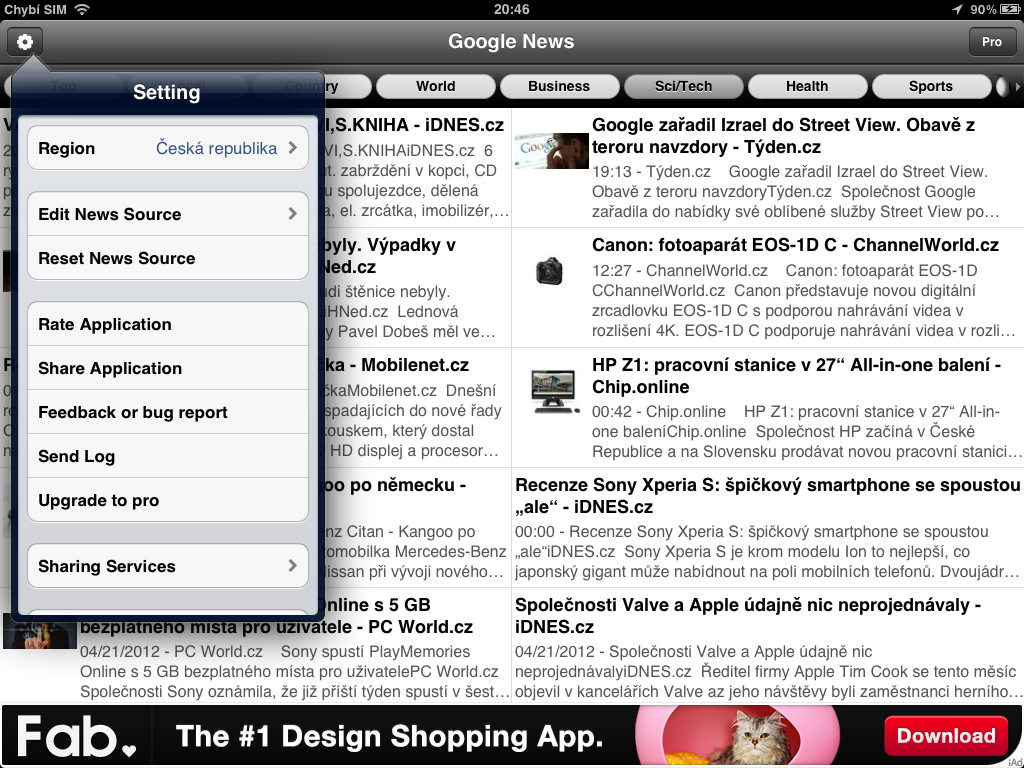The width and height of the screenshot is (1024, 768).
Task: Tap The #1 Design Shopping App. ad text
Action: coord(389,736)
